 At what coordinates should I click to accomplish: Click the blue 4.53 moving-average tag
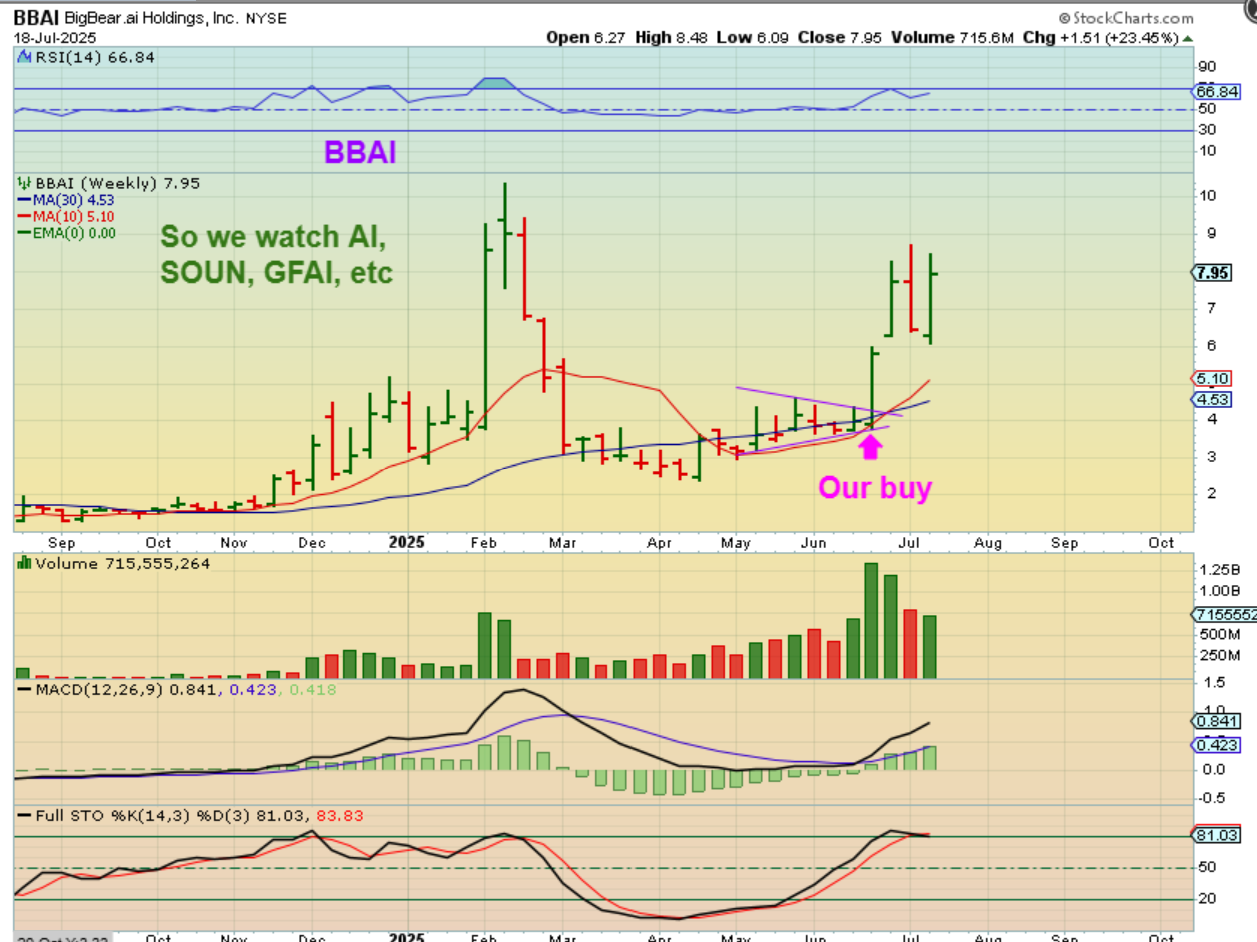(1213, 399)
